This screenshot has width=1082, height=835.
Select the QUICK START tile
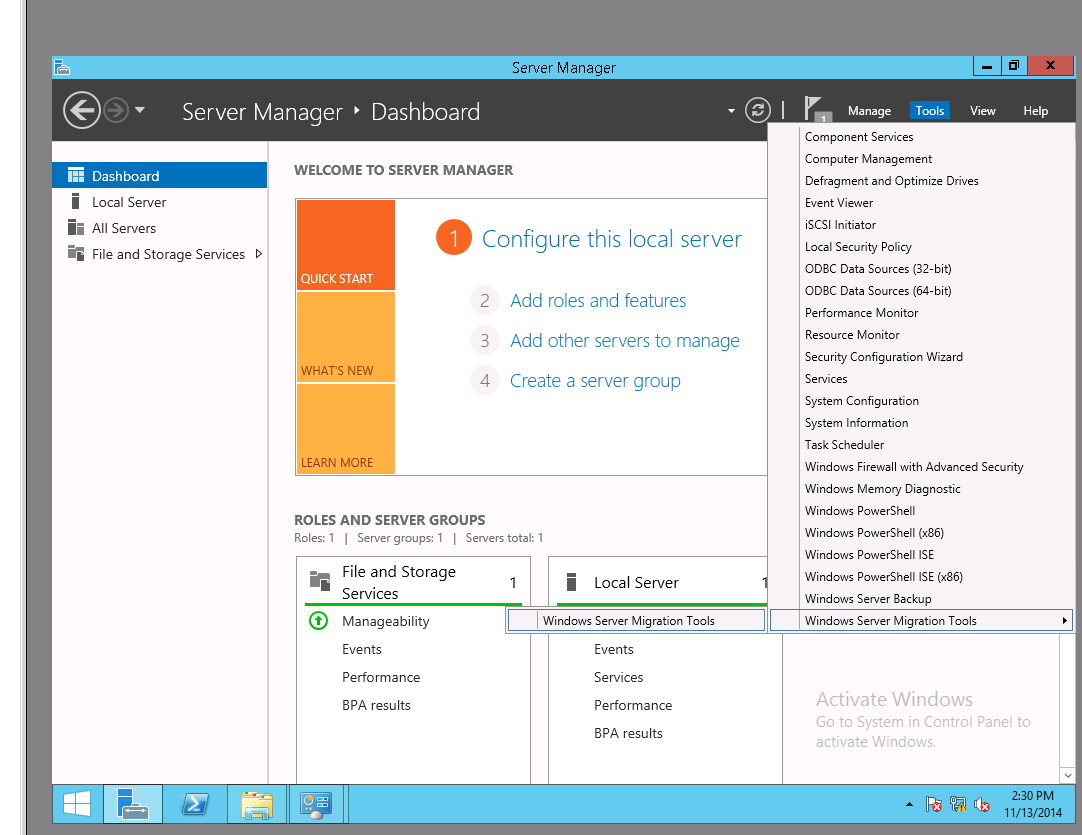click(346, 245)
